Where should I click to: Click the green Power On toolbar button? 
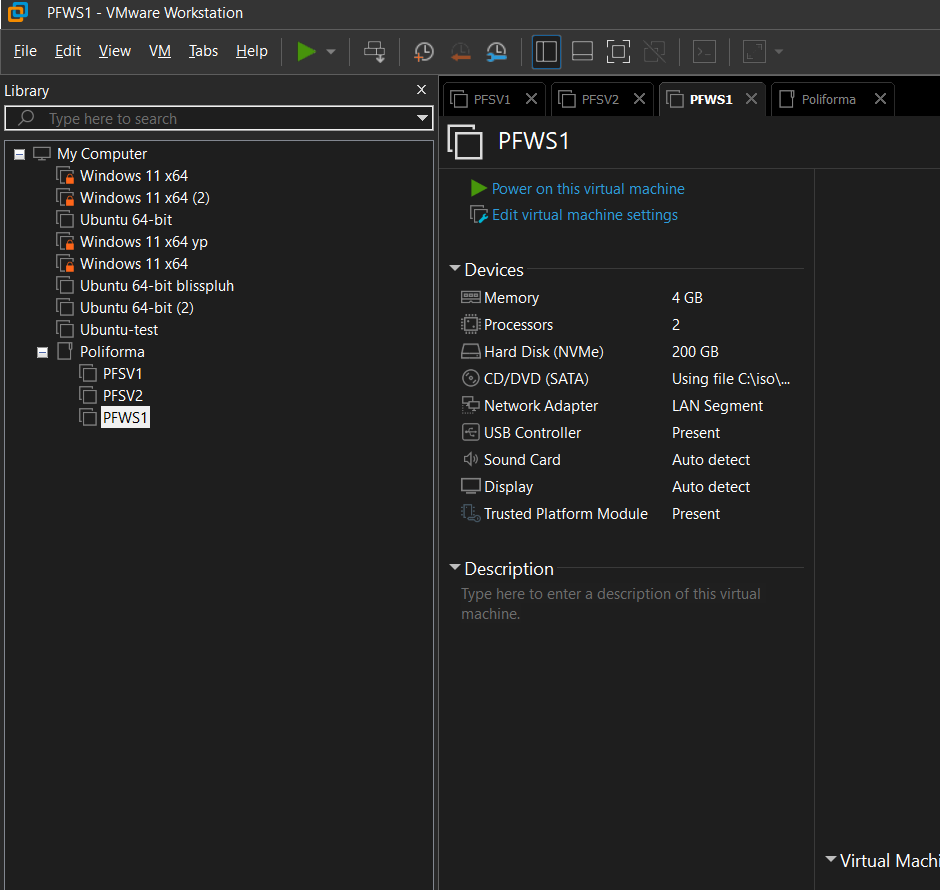306,51
